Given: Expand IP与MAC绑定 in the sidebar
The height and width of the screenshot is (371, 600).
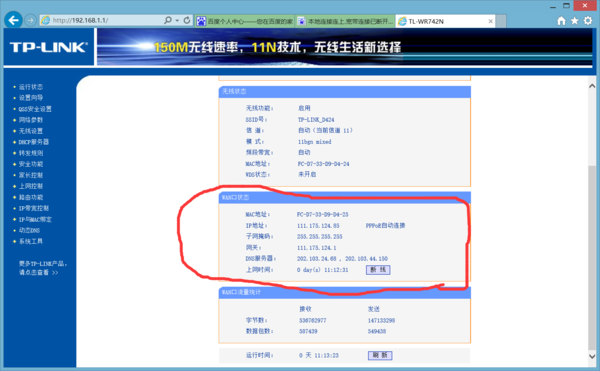Looking at the screenshot, I should pos(35,220).
